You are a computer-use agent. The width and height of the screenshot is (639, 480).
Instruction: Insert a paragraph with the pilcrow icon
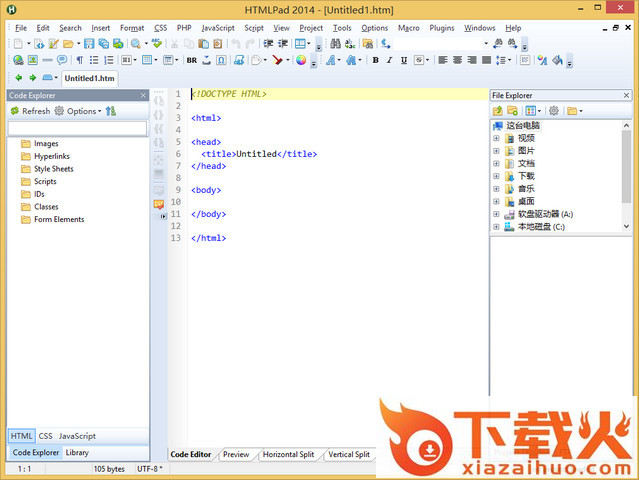(80, 60)
